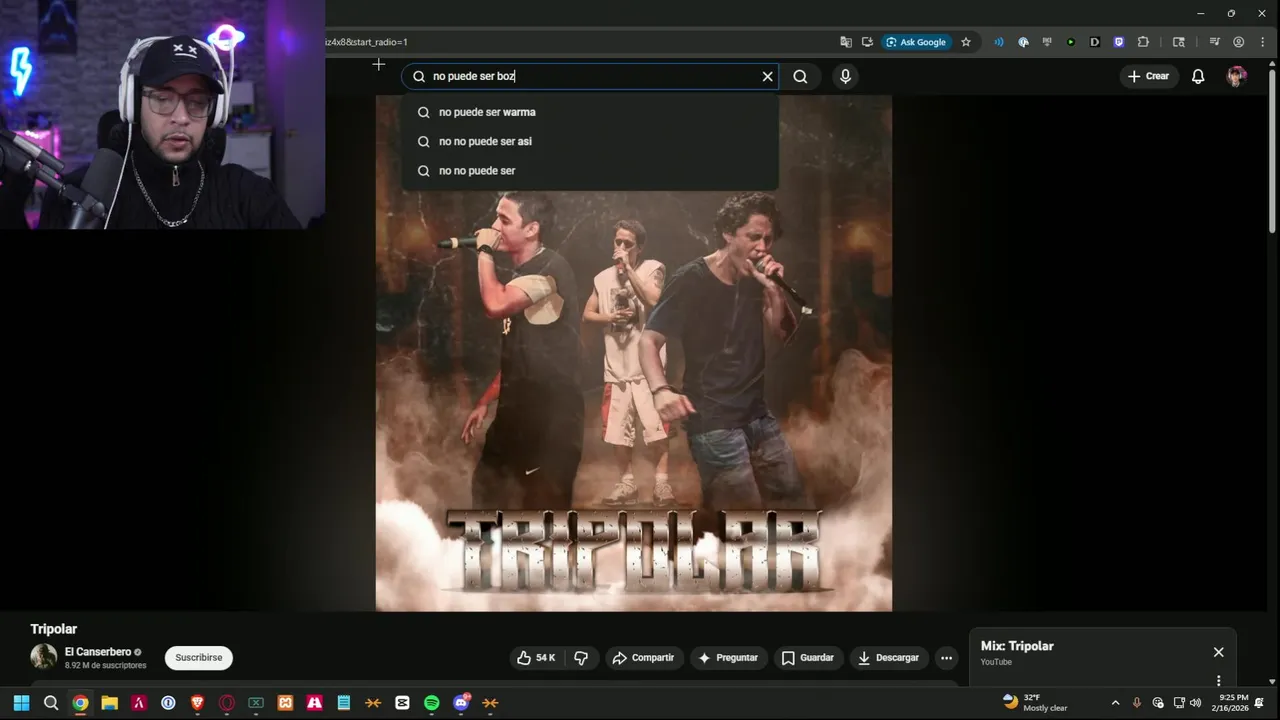Open the volume control in system tray
The width and height of the screenshot is (1280, 720).
[1195, 702]
